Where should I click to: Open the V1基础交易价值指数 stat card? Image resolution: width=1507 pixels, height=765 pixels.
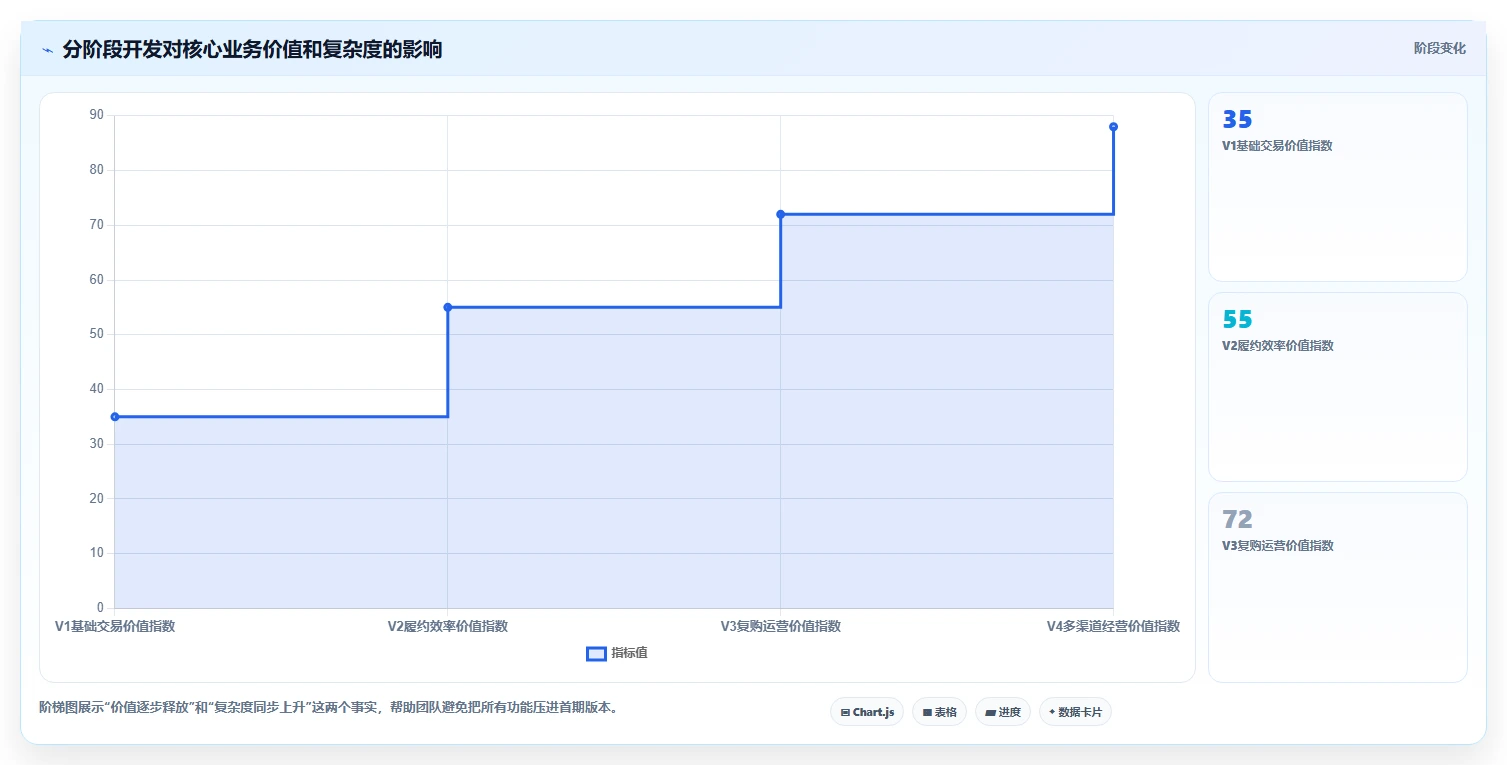1338,187
